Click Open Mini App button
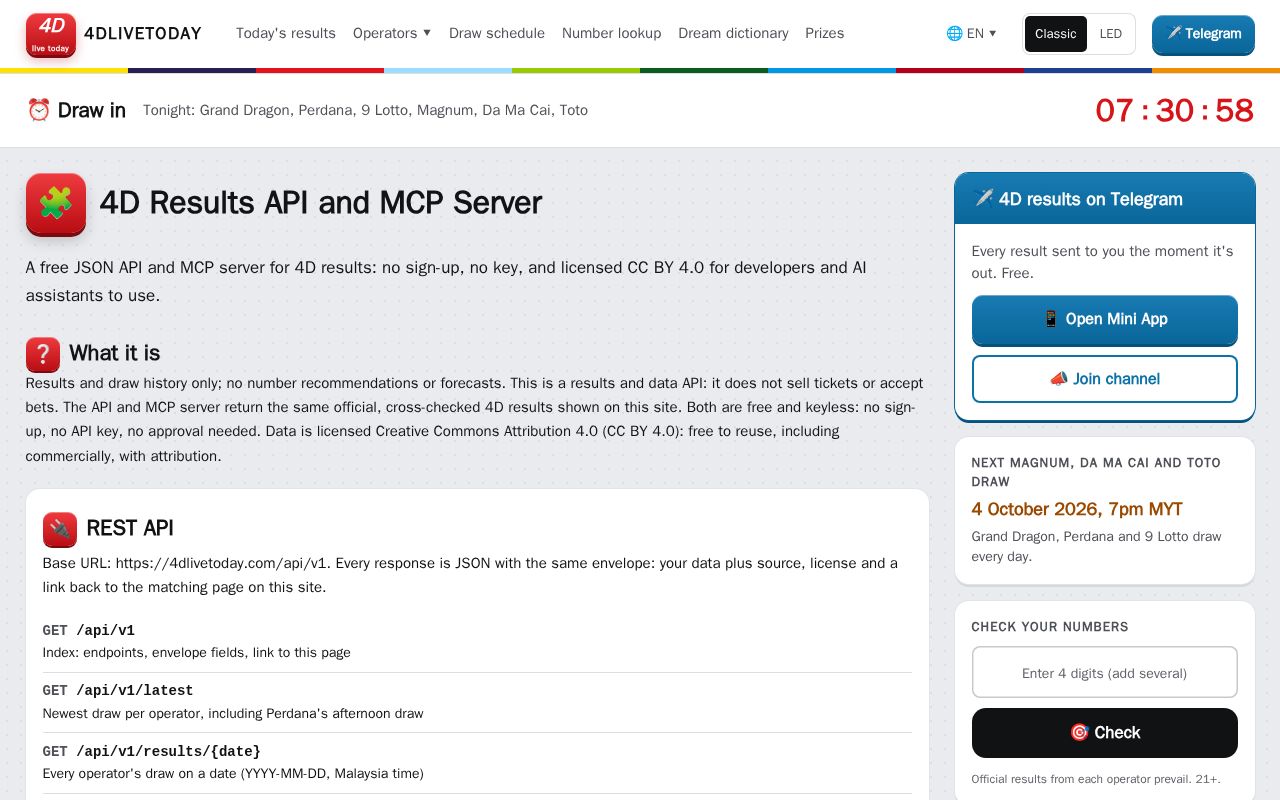1280x800 pixels. pos(1104,320)
